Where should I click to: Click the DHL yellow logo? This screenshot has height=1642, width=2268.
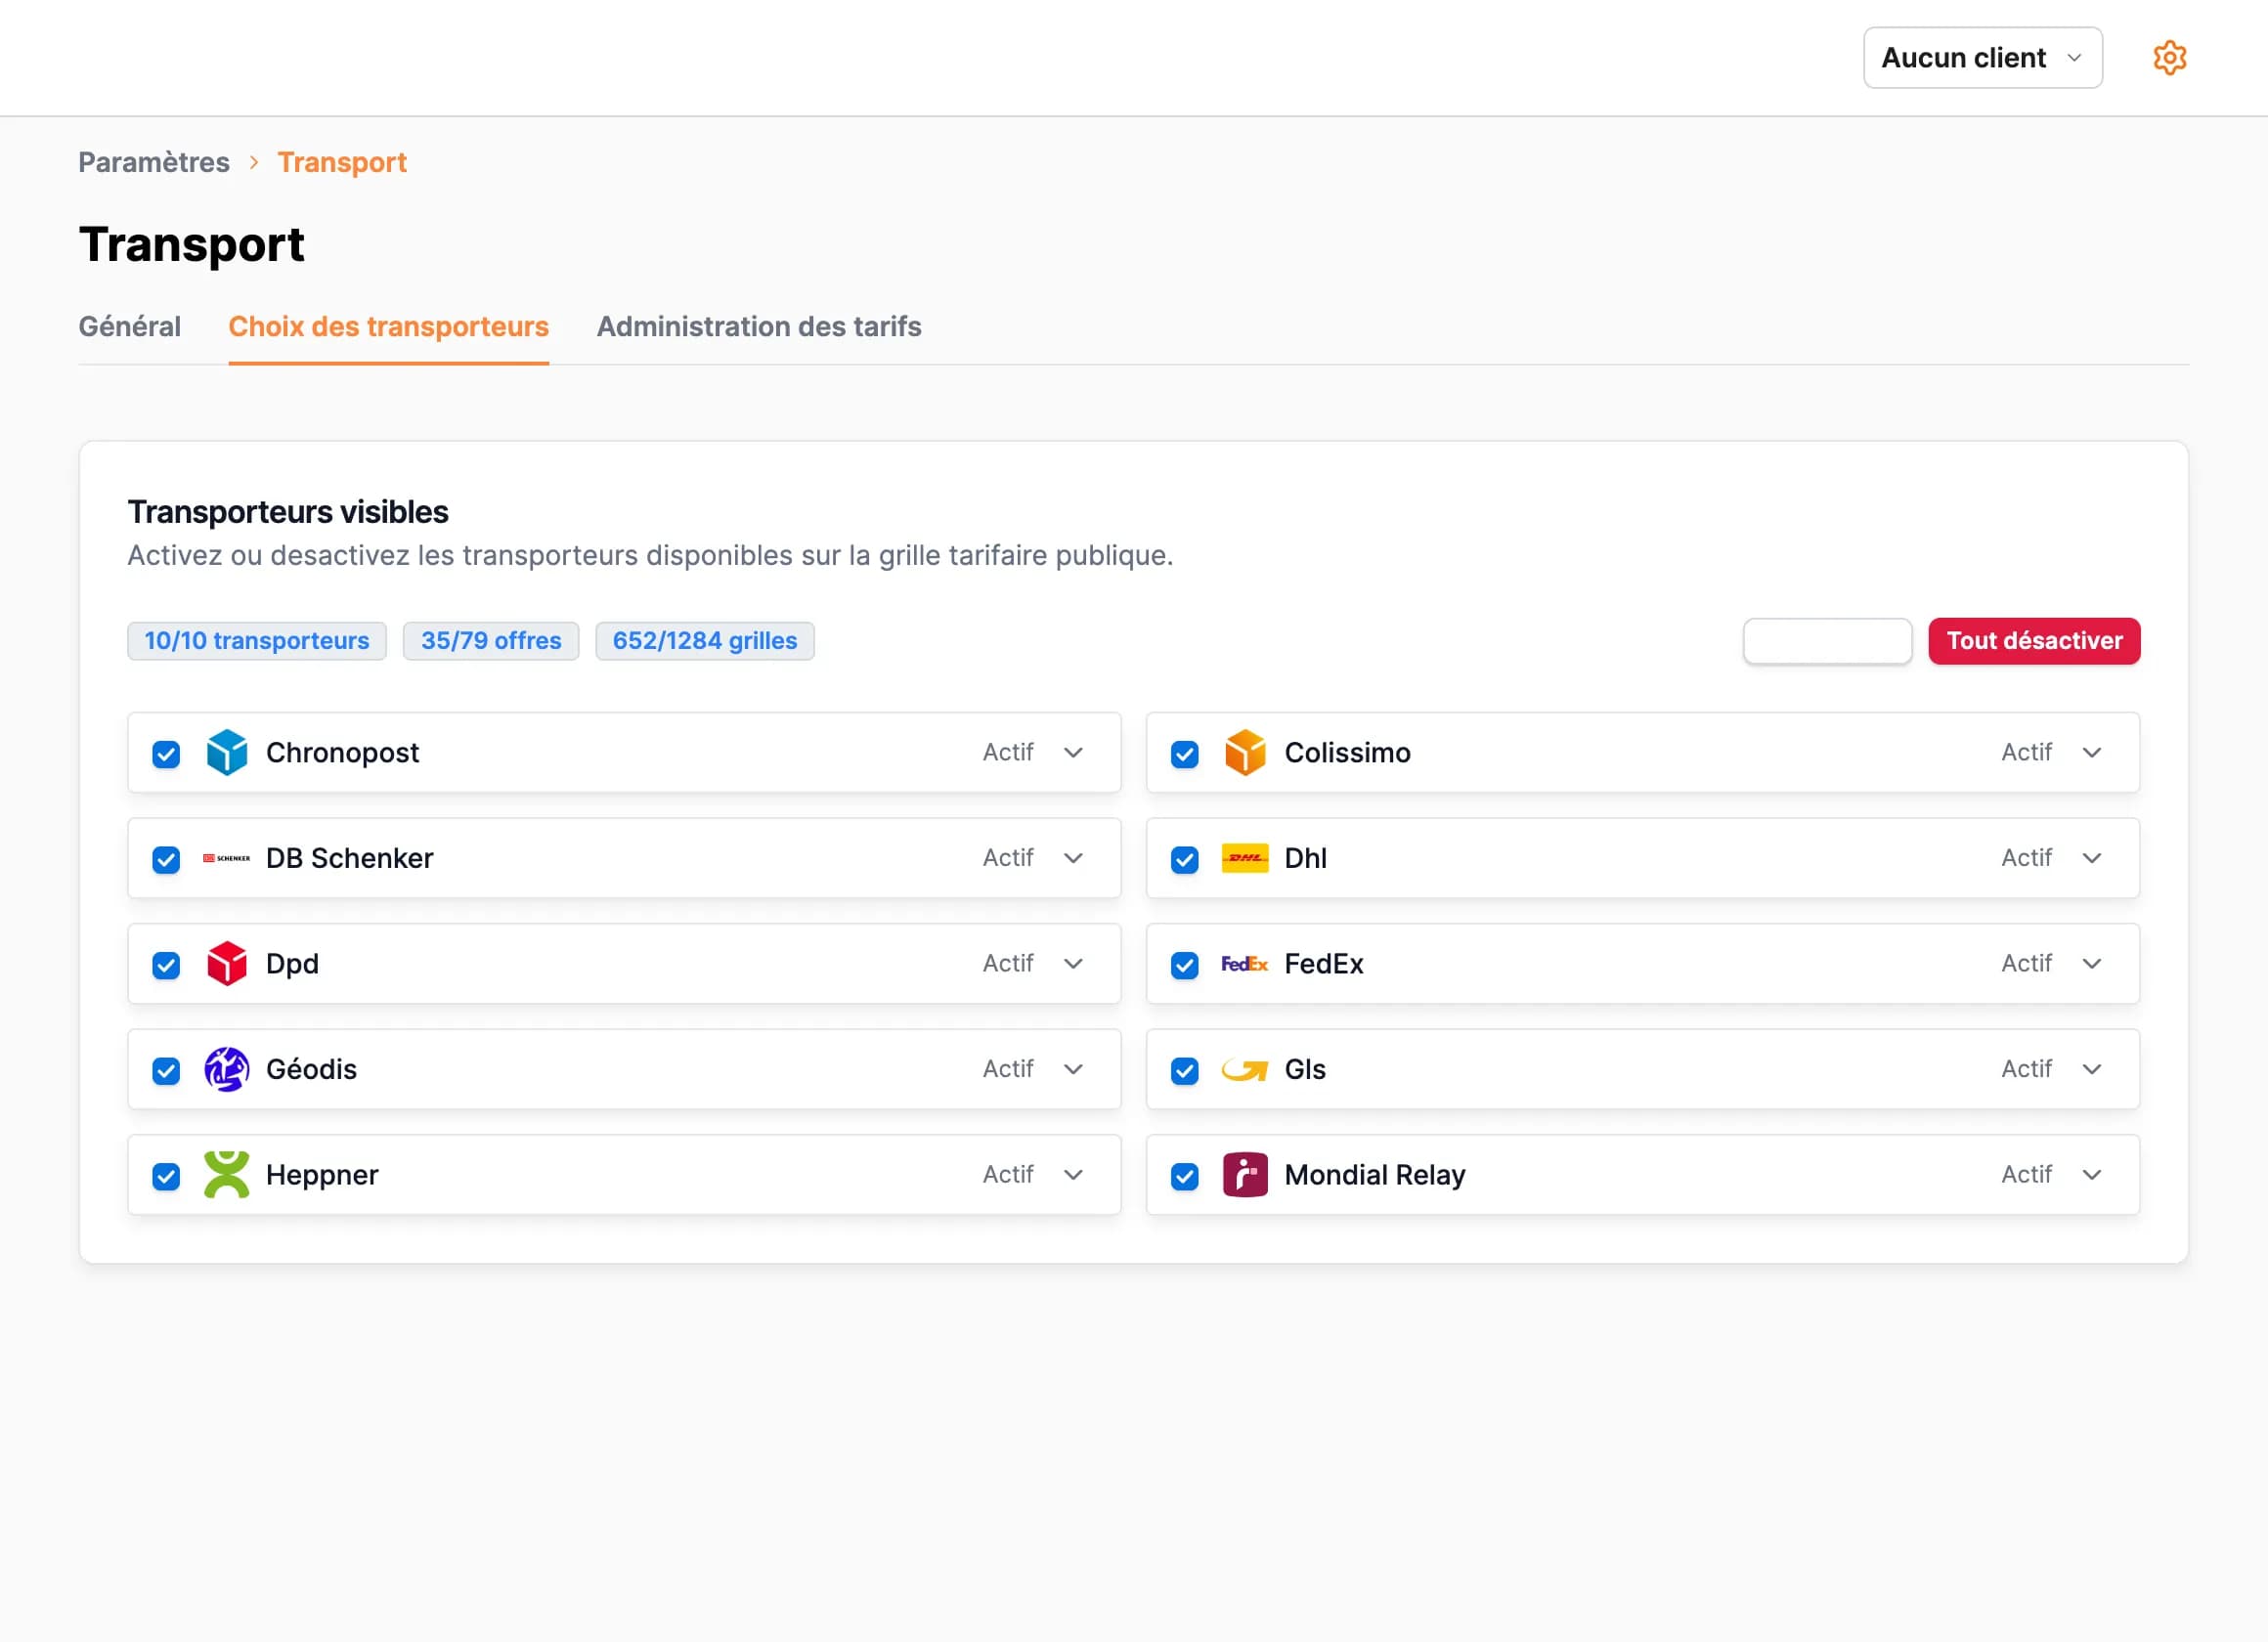(x=1245, y=858)
